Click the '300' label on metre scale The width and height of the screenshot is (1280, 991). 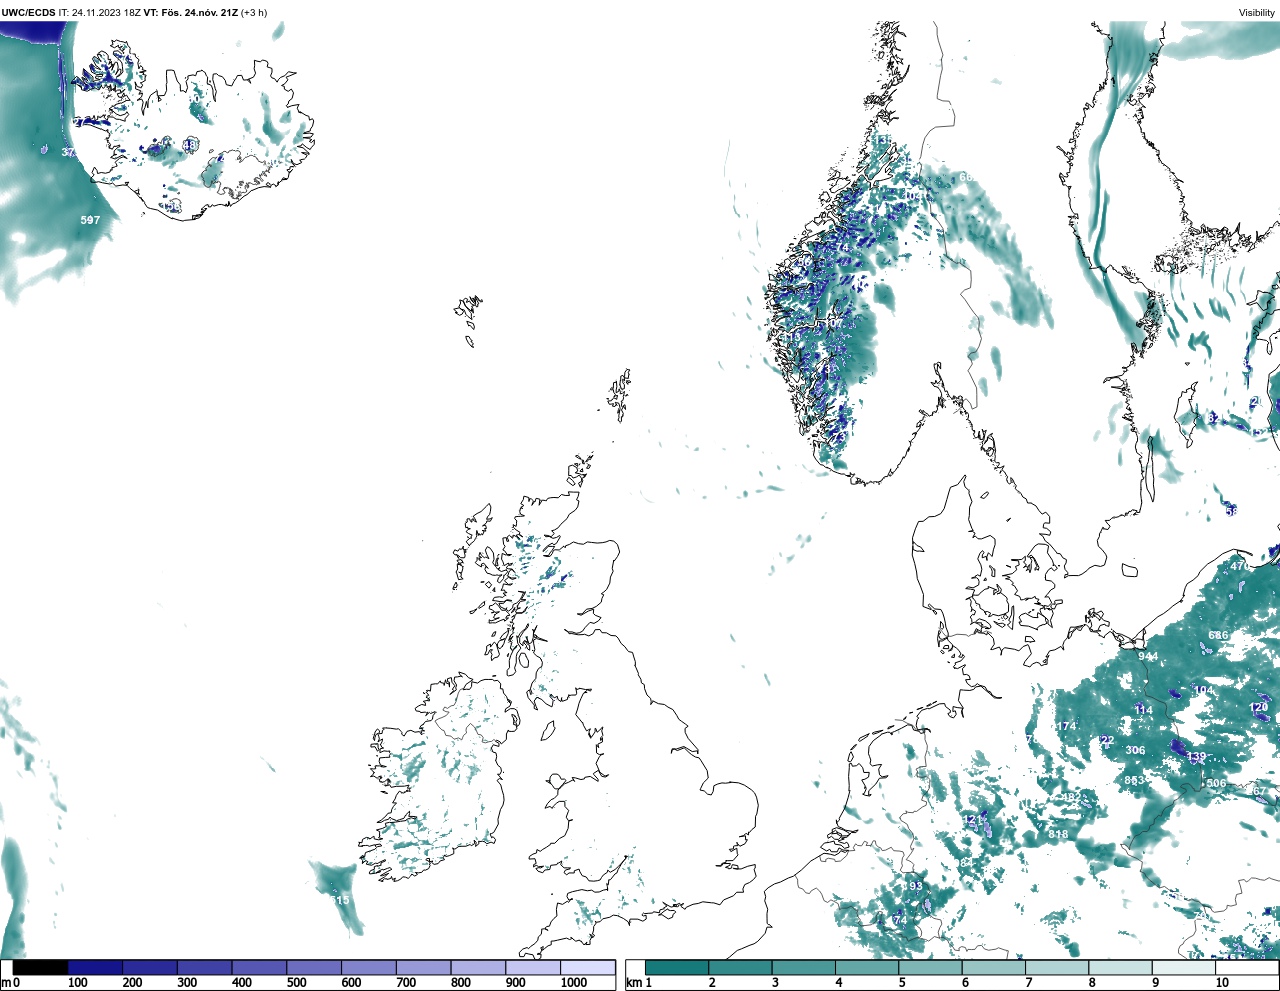tap(187, 983)
